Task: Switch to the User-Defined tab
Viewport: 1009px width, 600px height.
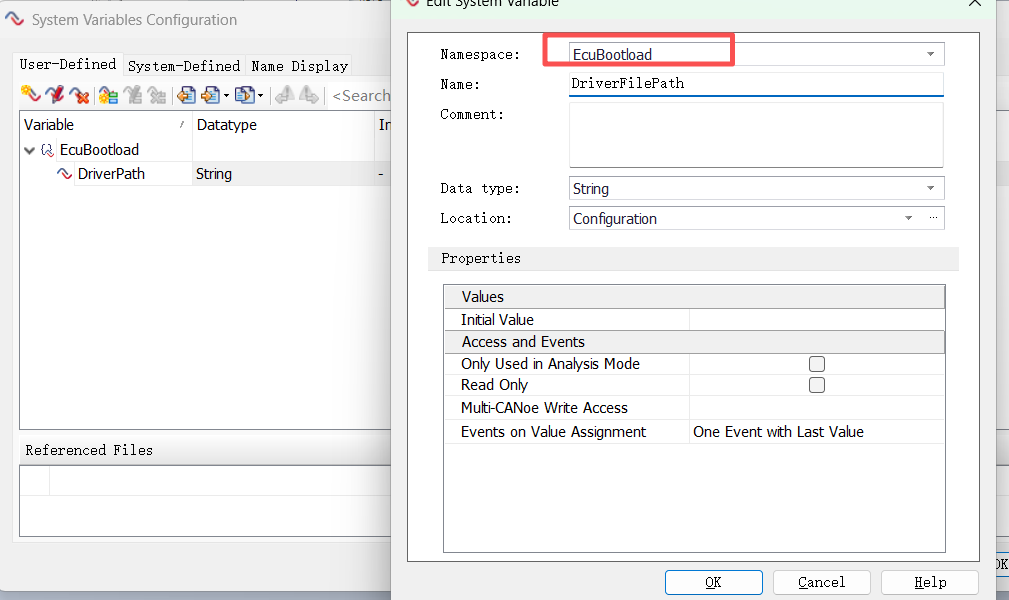Action: 68,64
